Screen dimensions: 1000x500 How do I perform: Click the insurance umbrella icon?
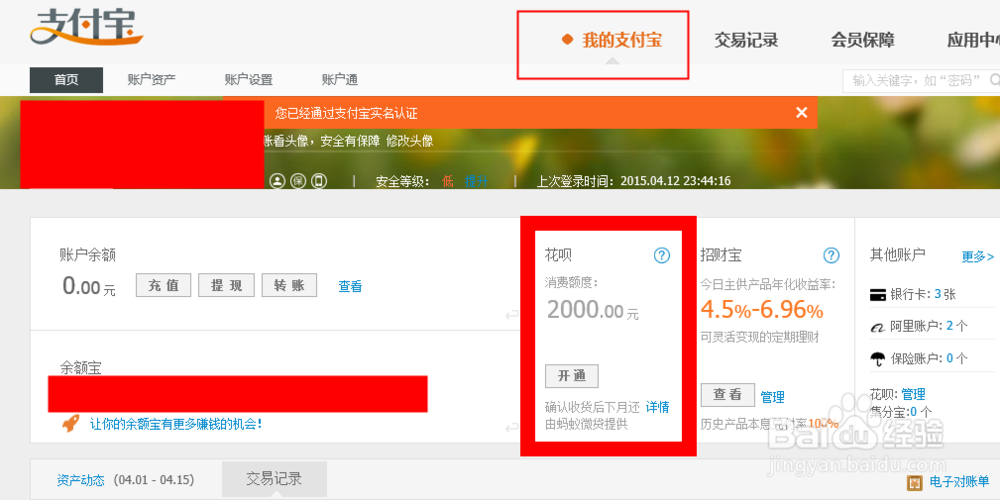point(878,358)
